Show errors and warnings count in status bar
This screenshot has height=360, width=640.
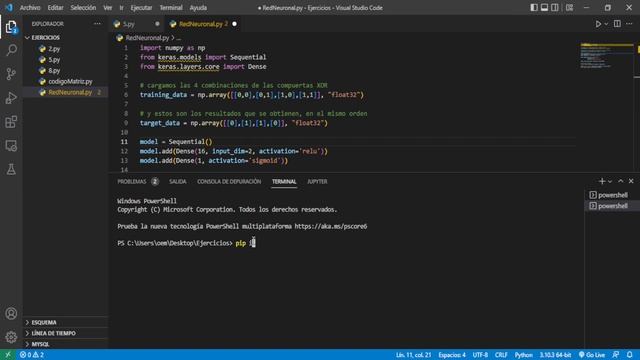coord(32,355)
